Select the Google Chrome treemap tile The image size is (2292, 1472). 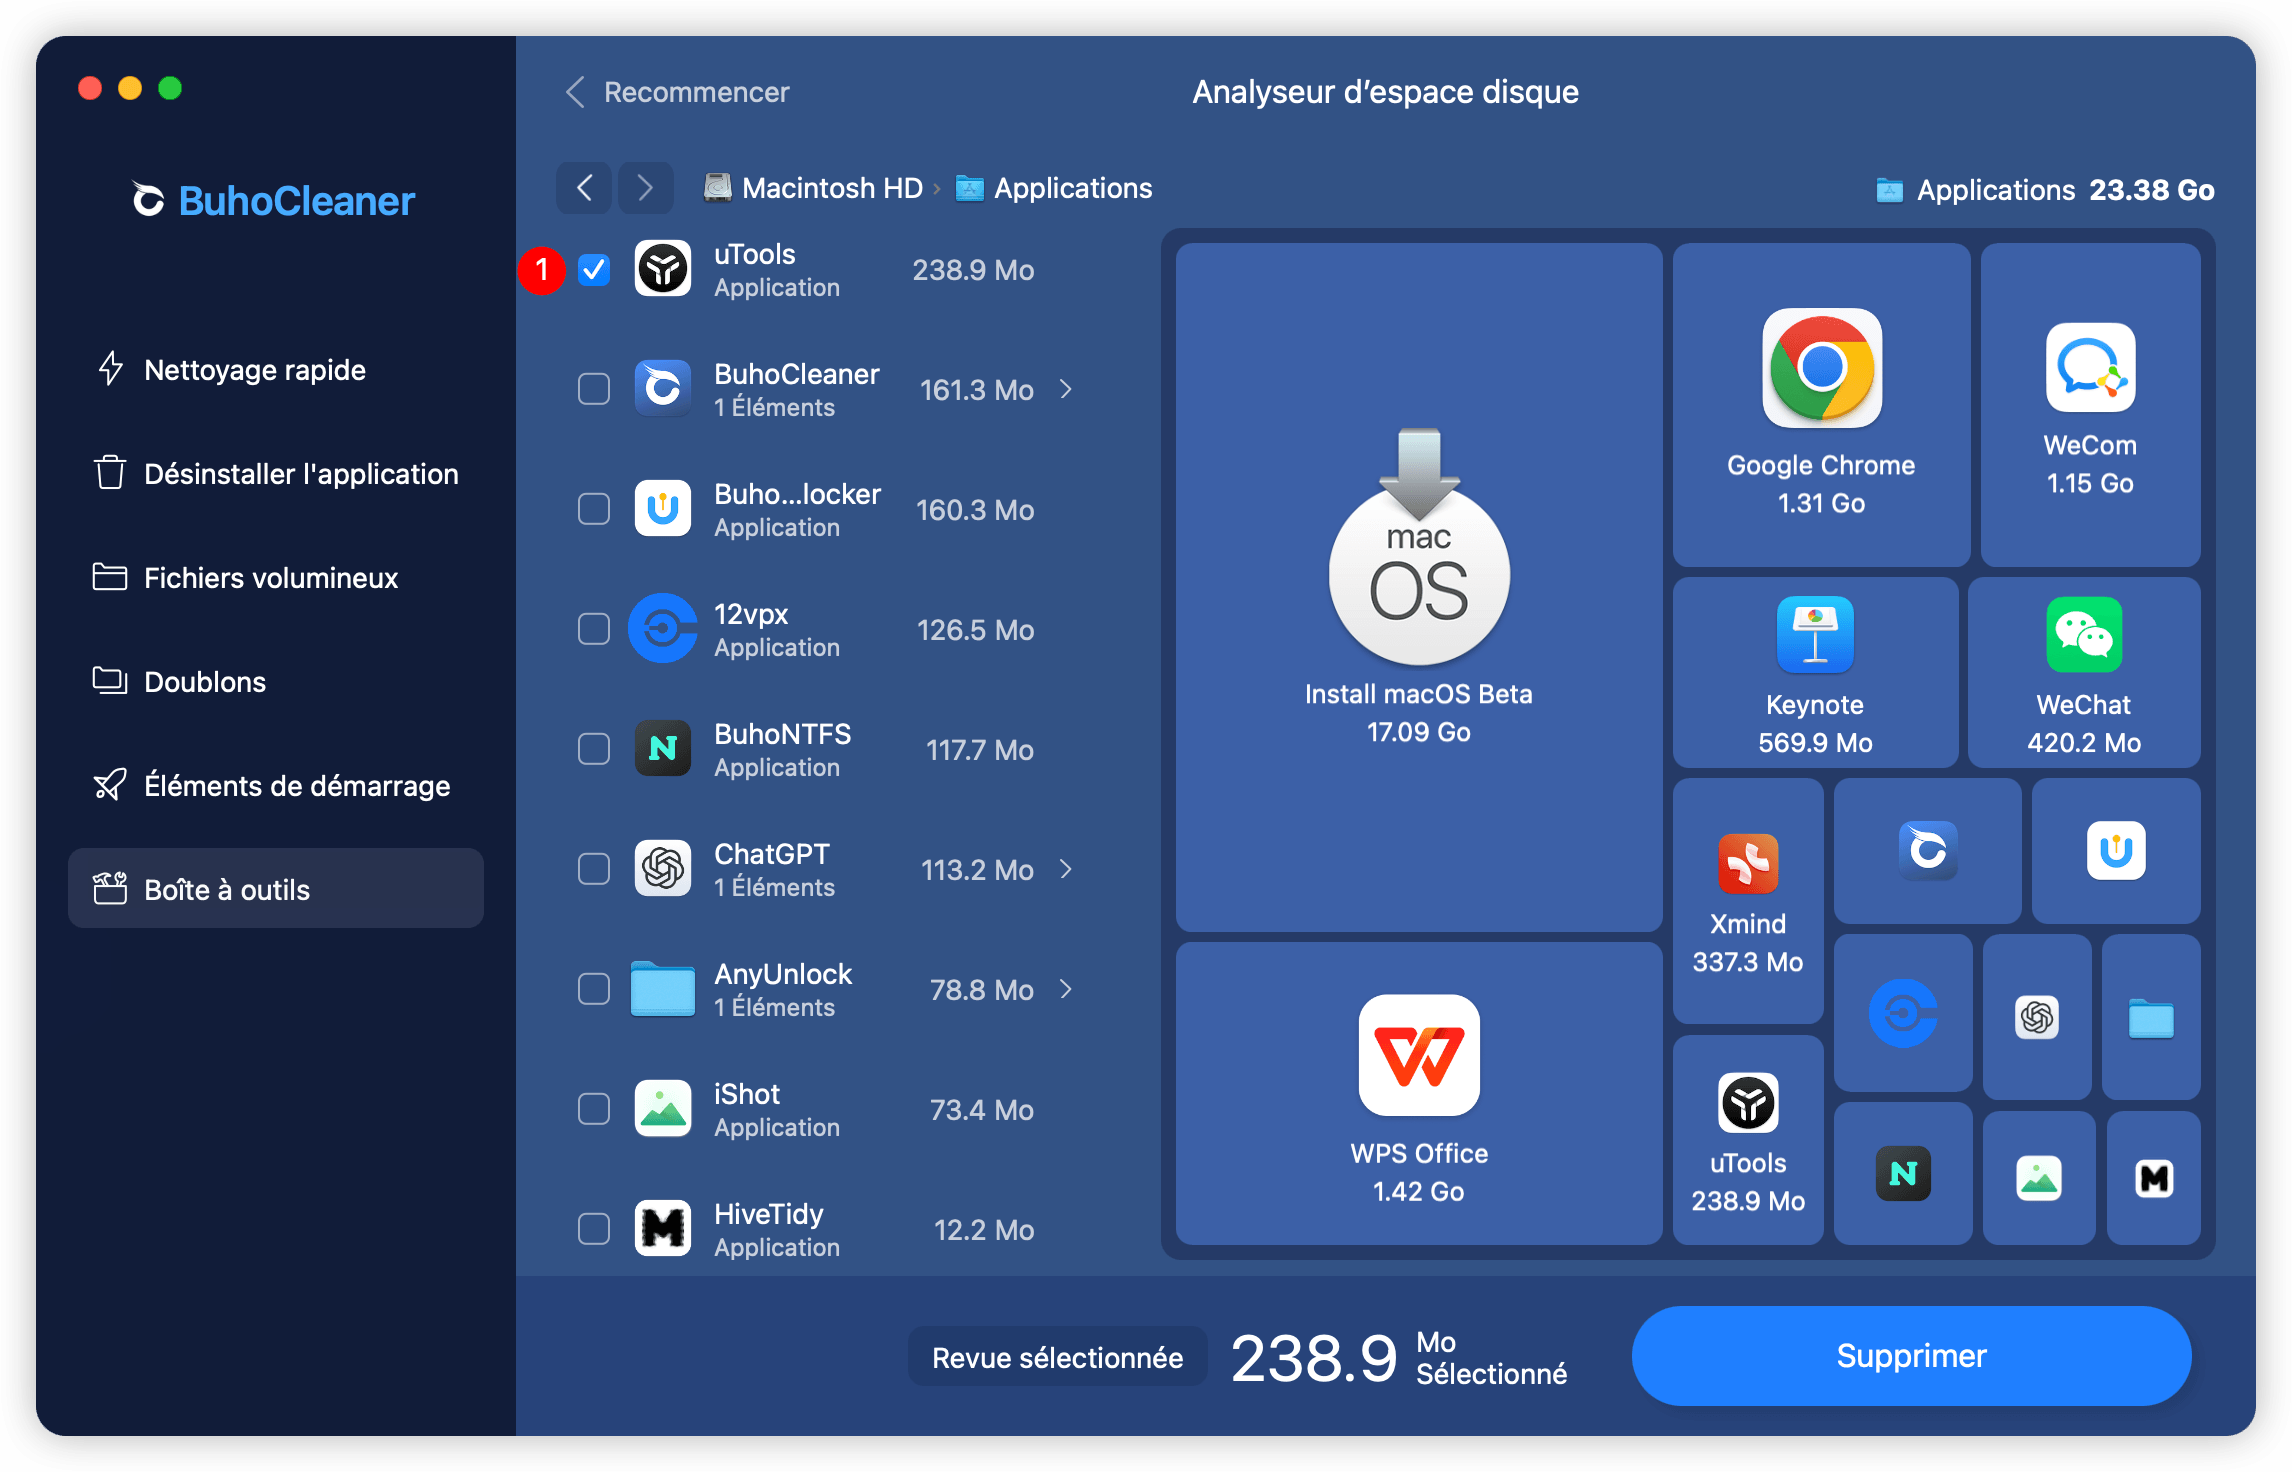(1821, 405)
